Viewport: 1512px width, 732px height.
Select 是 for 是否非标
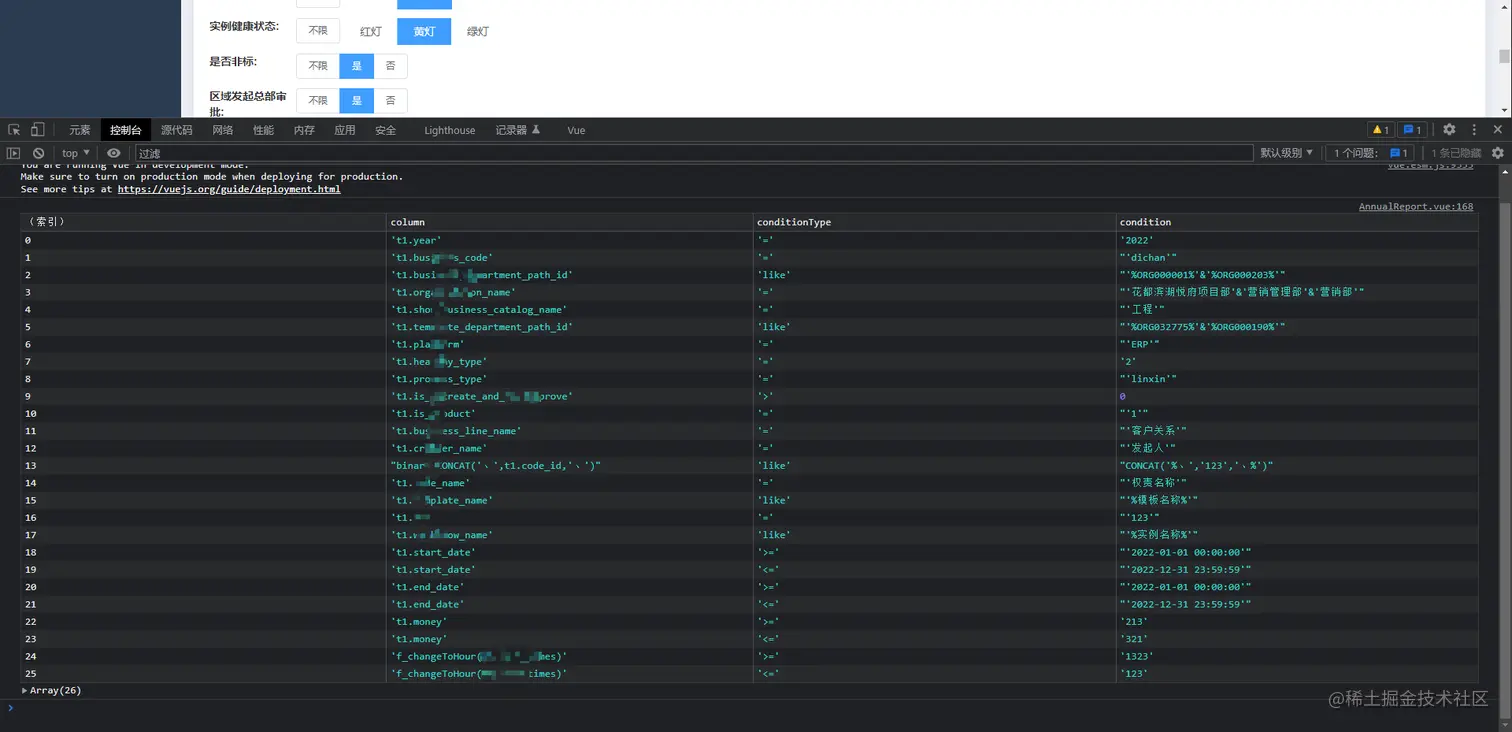click(x=357, y=66)
